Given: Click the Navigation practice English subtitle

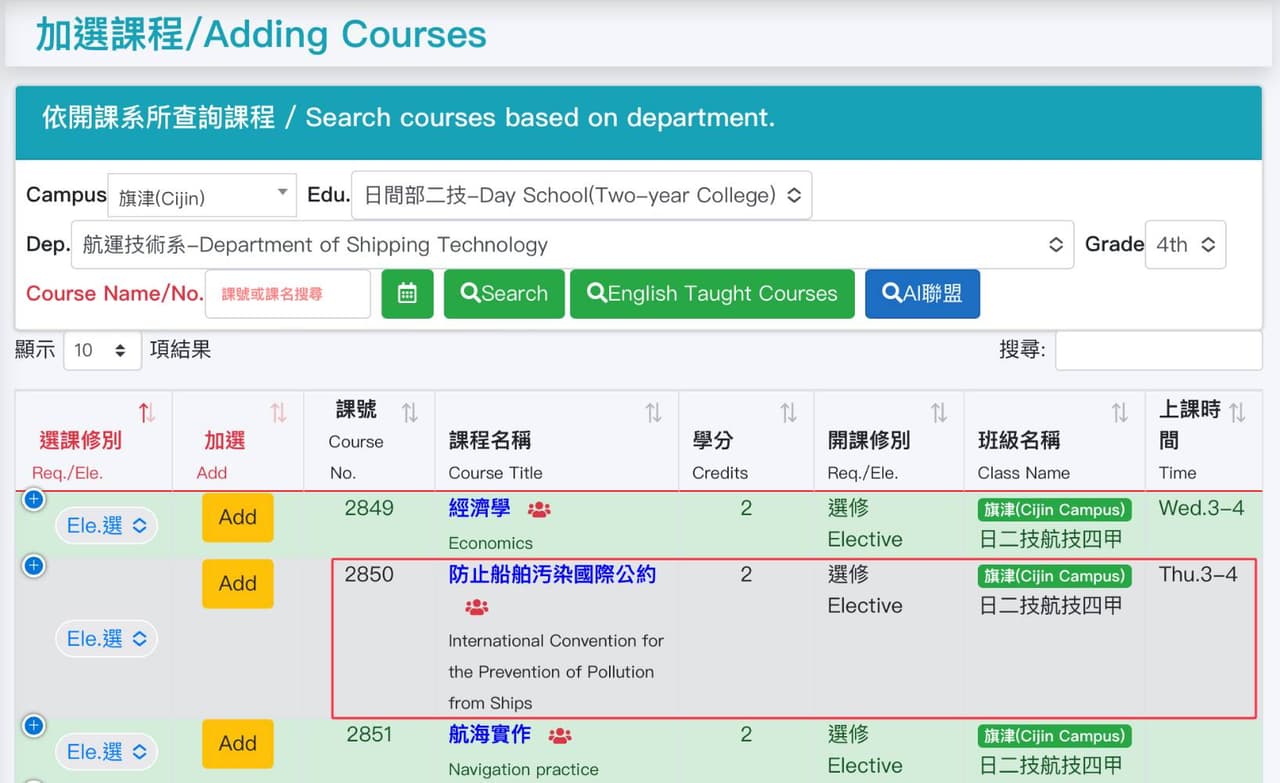Looking at the screenshot, I should pyautogui.click(x=523, y=770).
